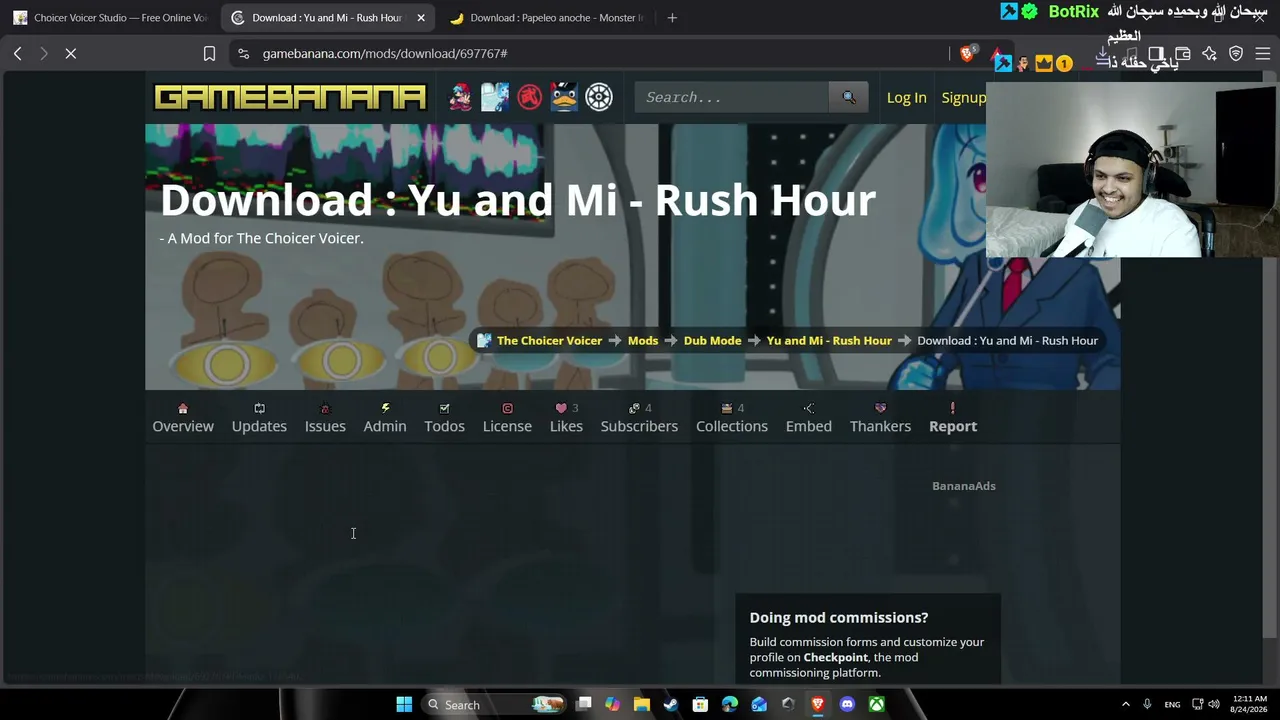
Task: Focus the GameBanana search field
Action: tap(732, 97)
